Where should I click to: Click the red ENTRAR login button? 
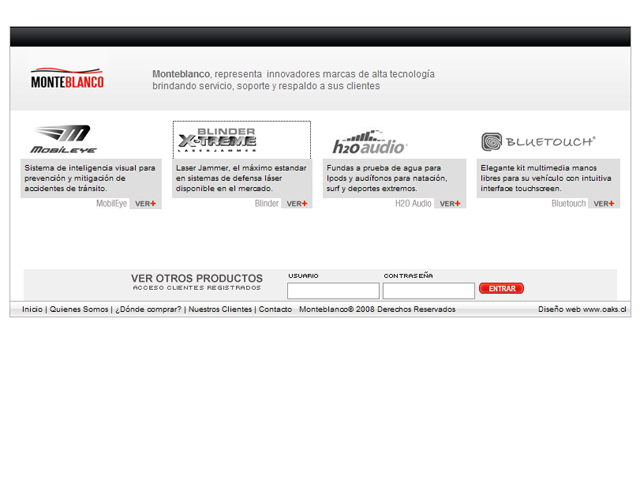(501, 288)
